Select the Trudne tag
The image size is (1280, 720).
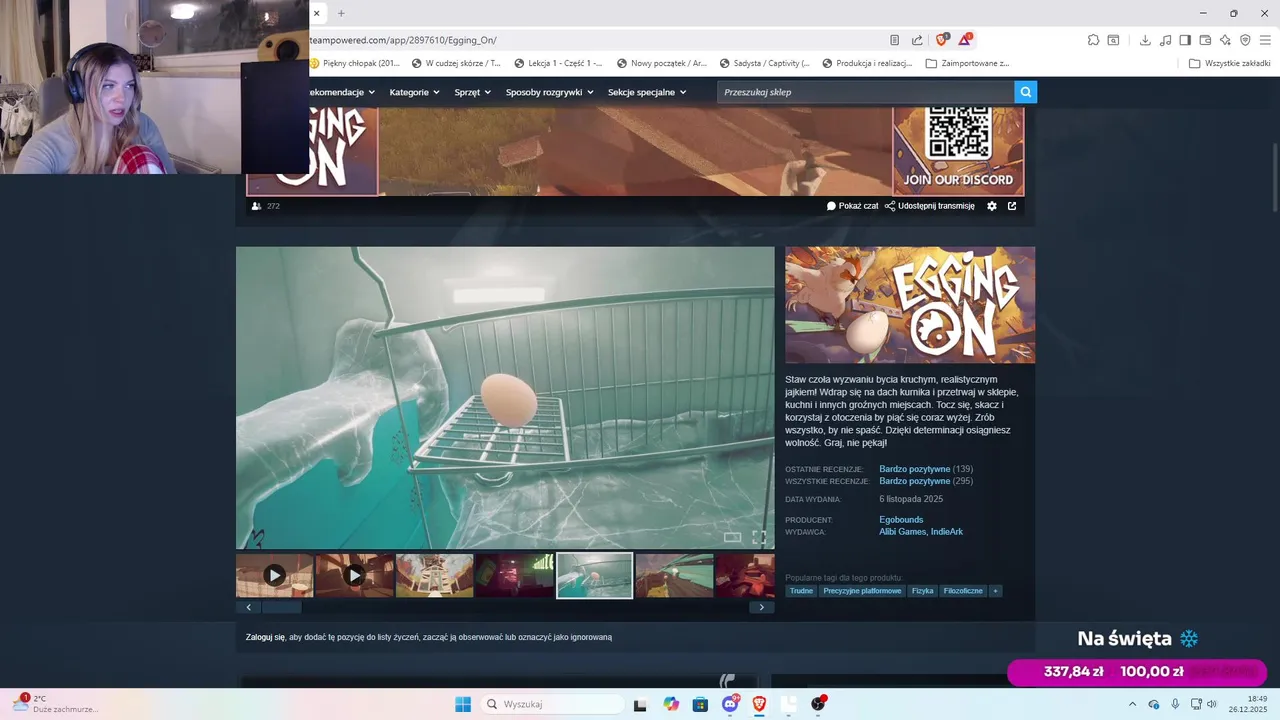(801, 591)
